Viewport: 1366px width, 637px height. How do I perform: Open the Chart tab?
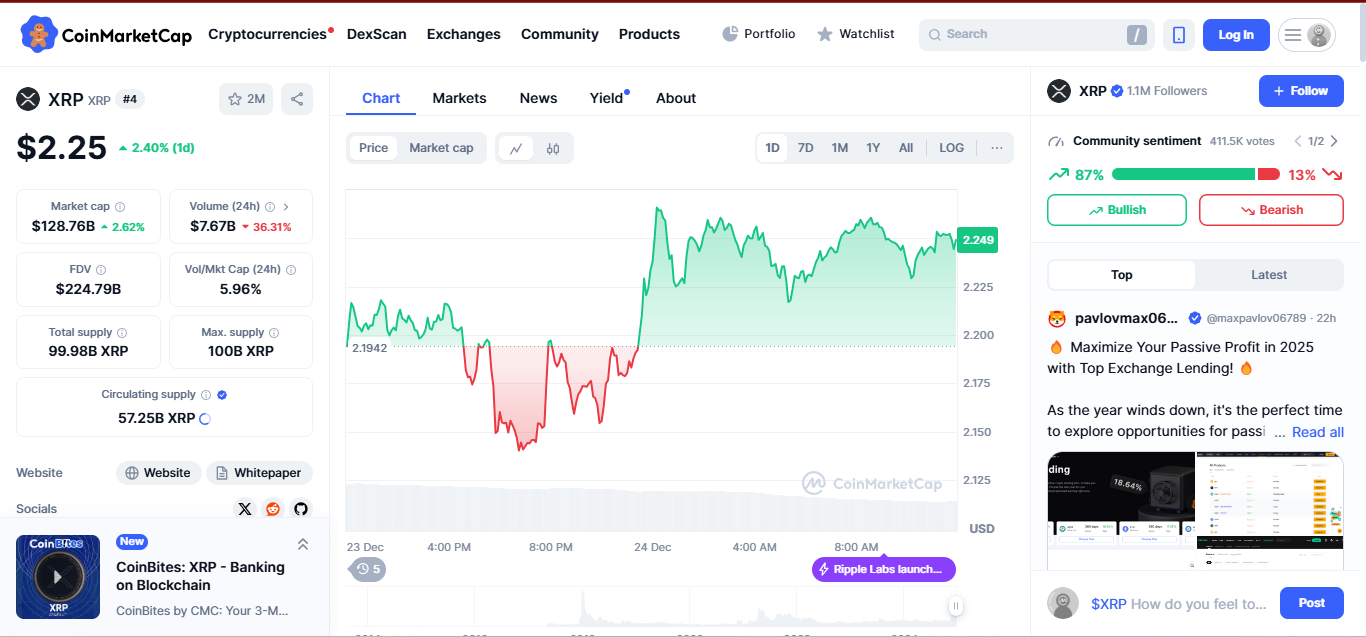pos(381,98)
